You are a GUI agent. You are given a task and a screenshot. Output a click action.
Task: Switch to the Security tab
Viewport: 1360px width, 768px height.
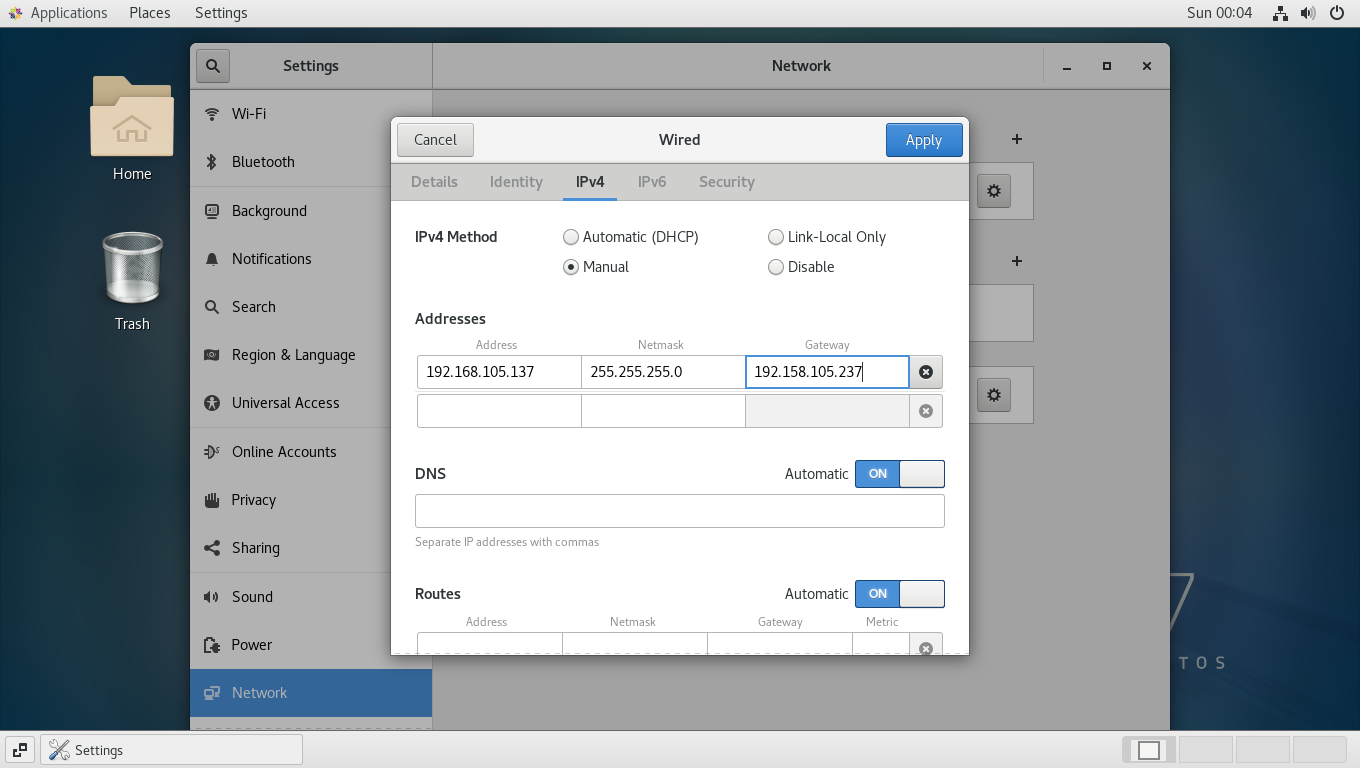pos(726,182)
